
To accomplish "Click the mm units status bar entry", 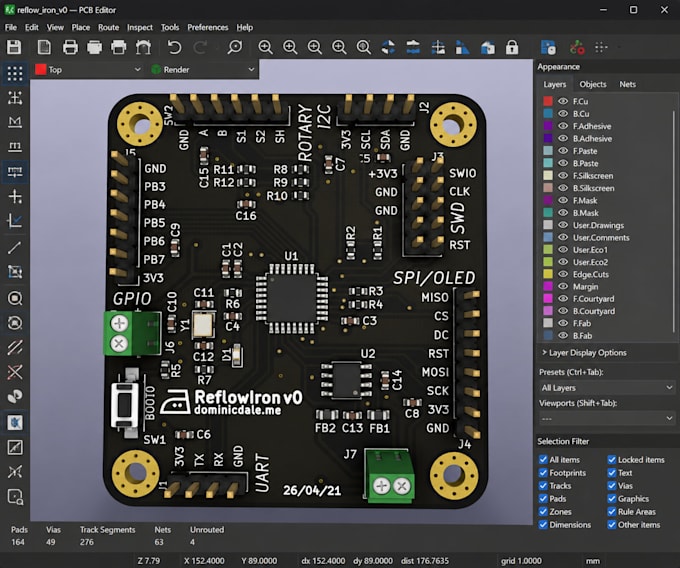I will (593, 561).
